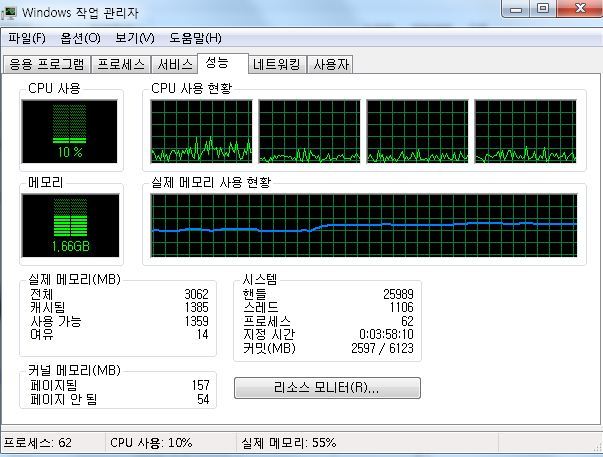Click the 실제 메모리 사용 현황 graph

click(364, 225)
